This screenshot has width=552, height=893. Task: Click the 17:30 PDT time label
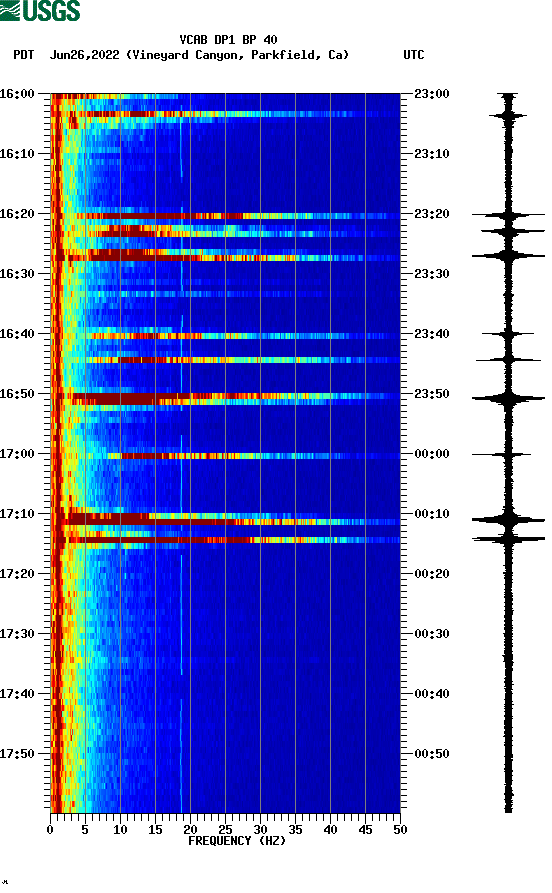17,634
